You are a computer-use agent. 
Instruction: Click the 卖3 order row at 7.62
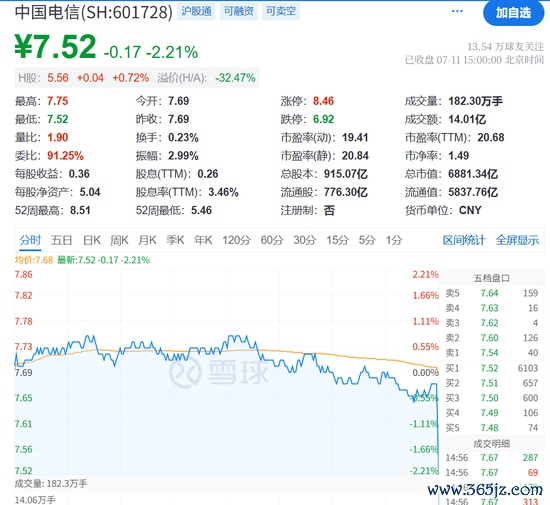coord(491,323)
